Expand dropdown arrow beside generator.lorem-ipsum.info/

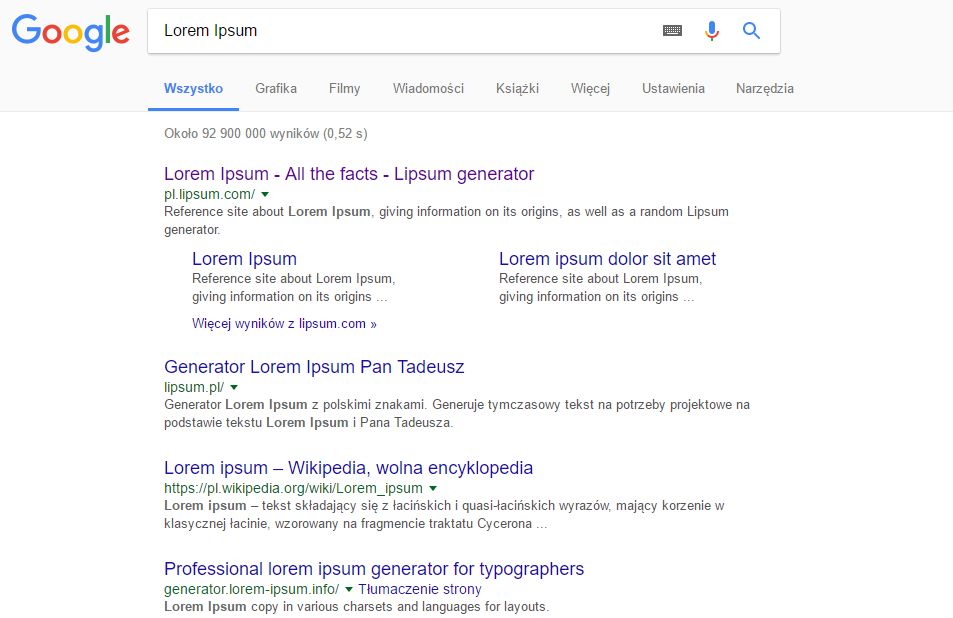tap(349, 589)
